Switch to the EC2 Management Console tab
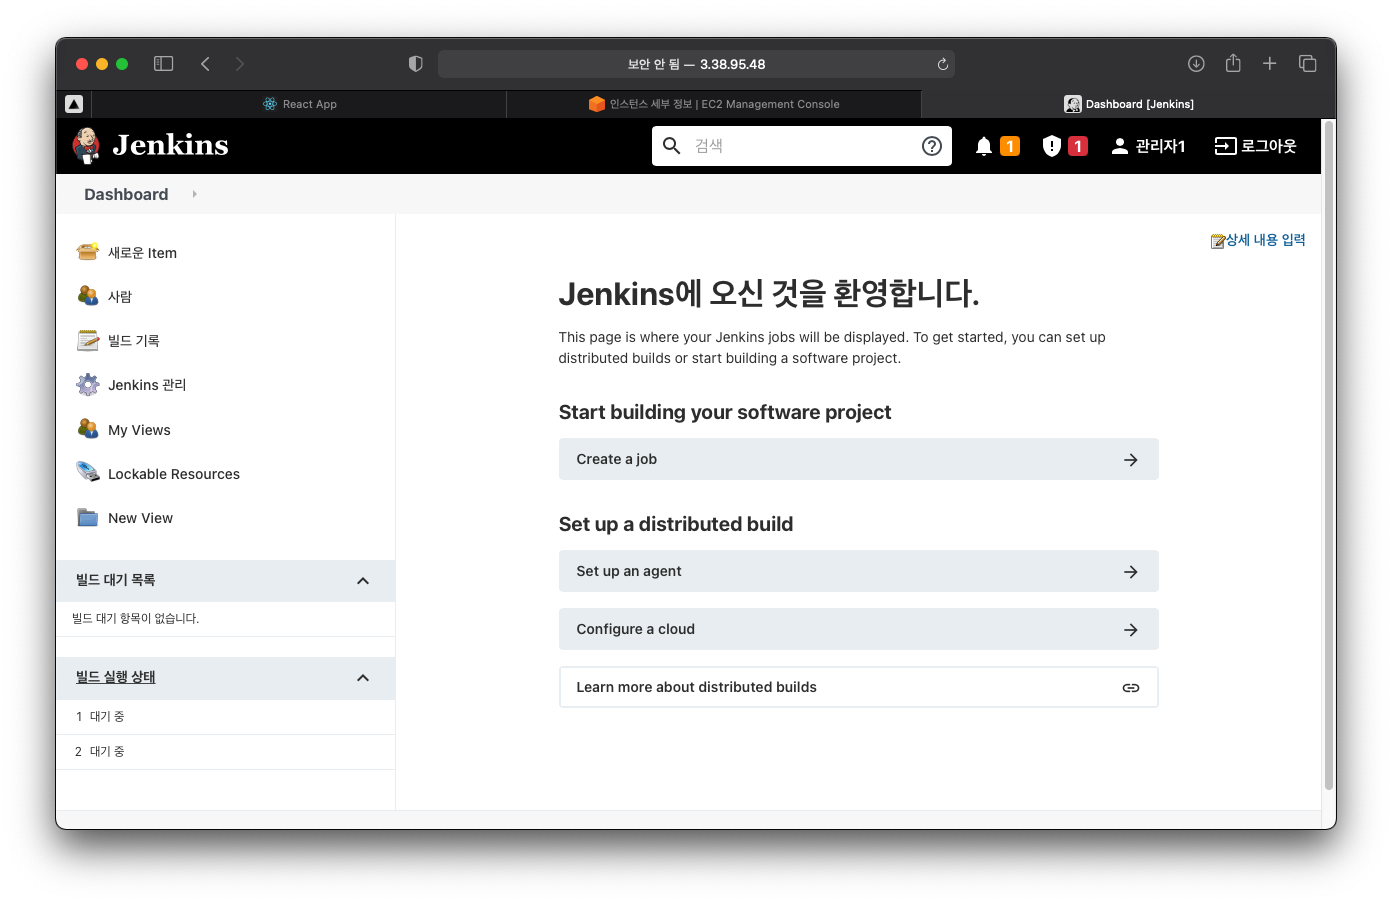Screen dimensions: 1392x903 (714, 104)
